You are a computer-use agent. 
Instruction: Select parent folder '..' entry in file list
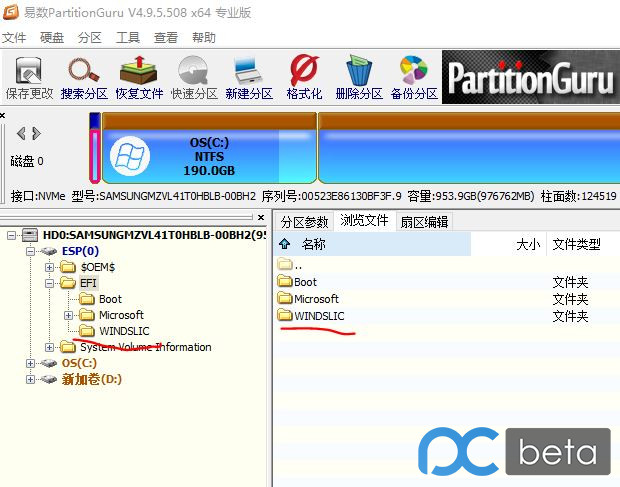pos(290,264)
